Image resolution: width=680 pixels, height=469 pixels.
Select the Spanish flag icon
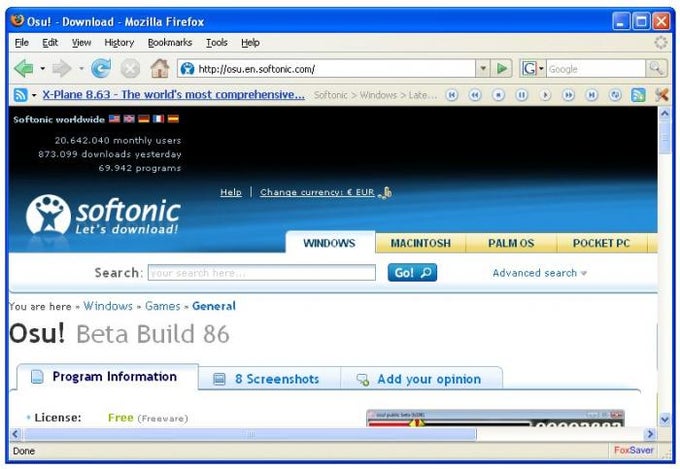[x=173, y=118]
